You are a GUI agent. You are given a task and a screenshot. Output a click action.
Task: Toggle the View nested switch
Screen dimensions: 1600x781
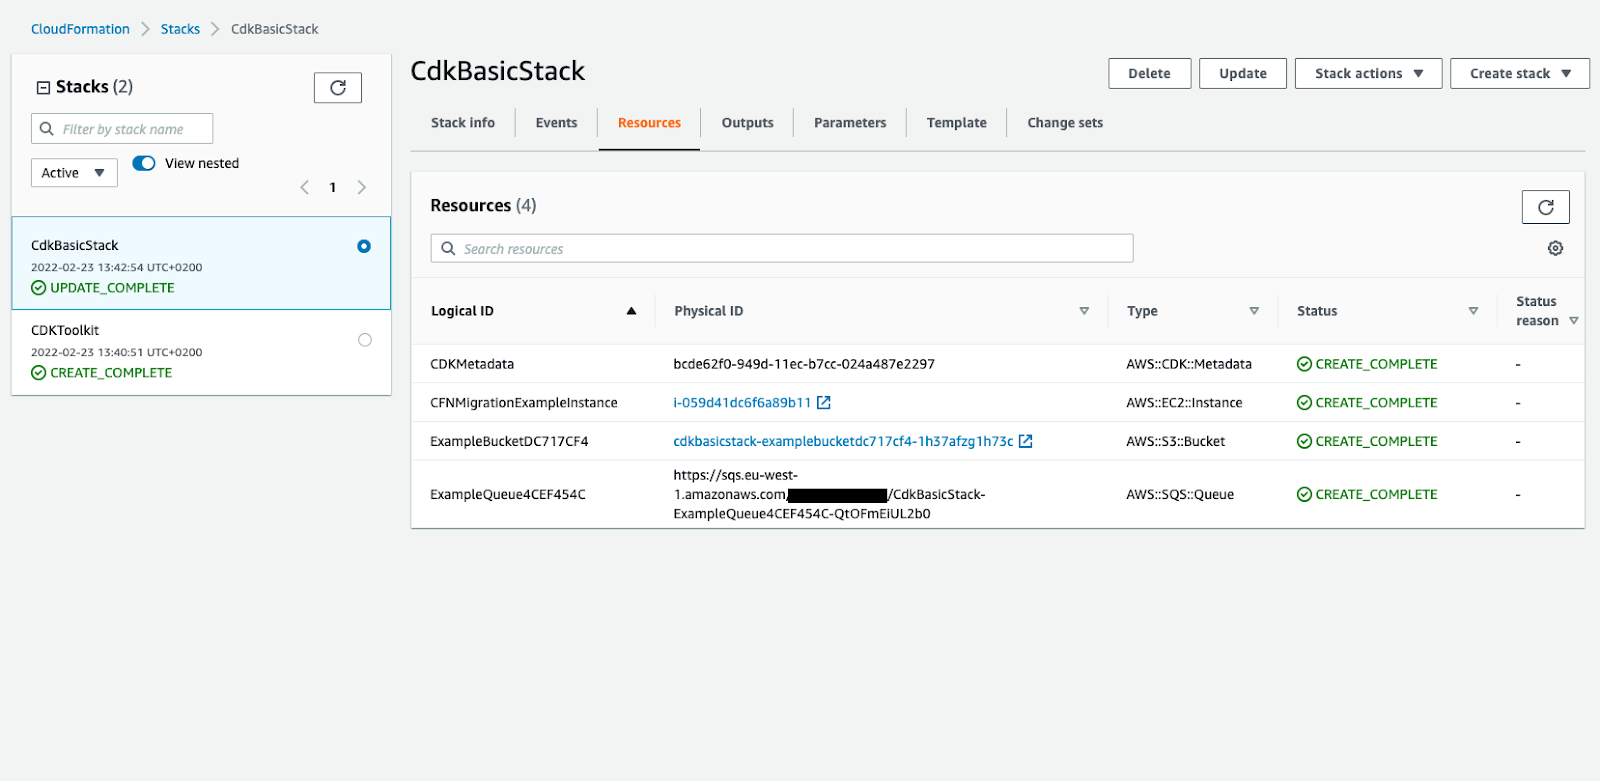(144, 163)
